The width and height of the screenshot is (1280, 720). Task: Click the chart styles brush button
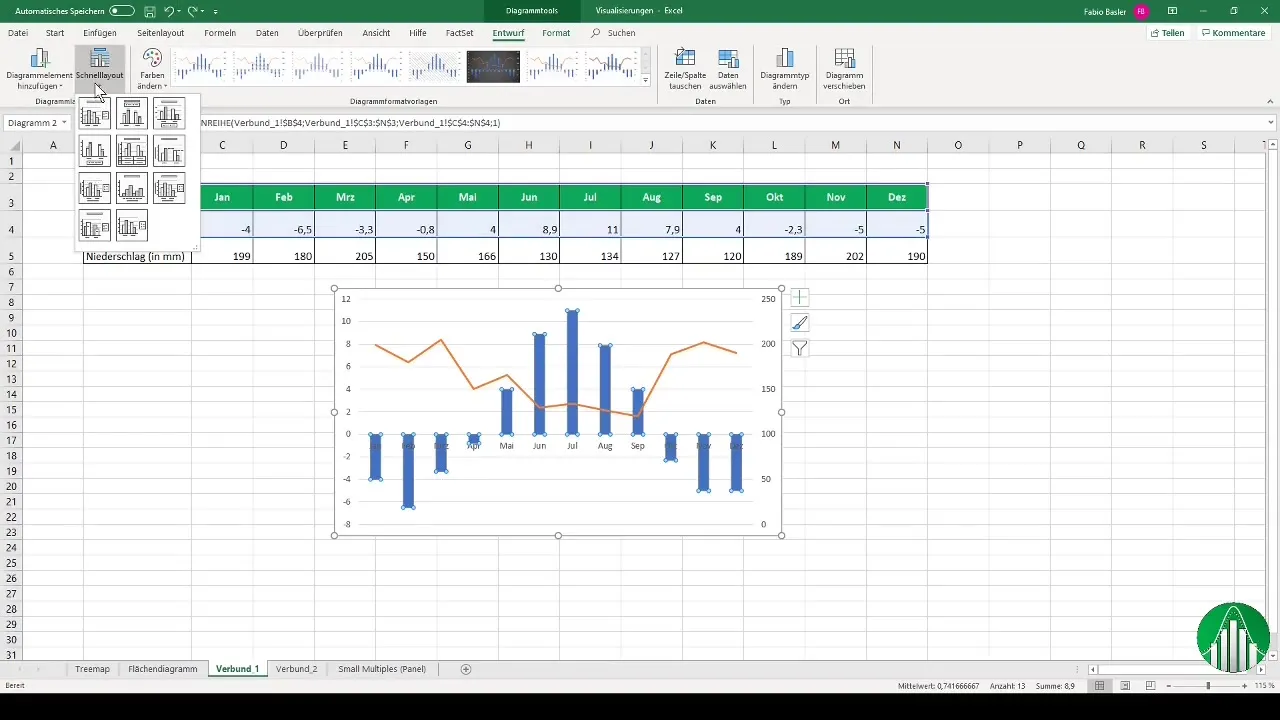(800, 323)
